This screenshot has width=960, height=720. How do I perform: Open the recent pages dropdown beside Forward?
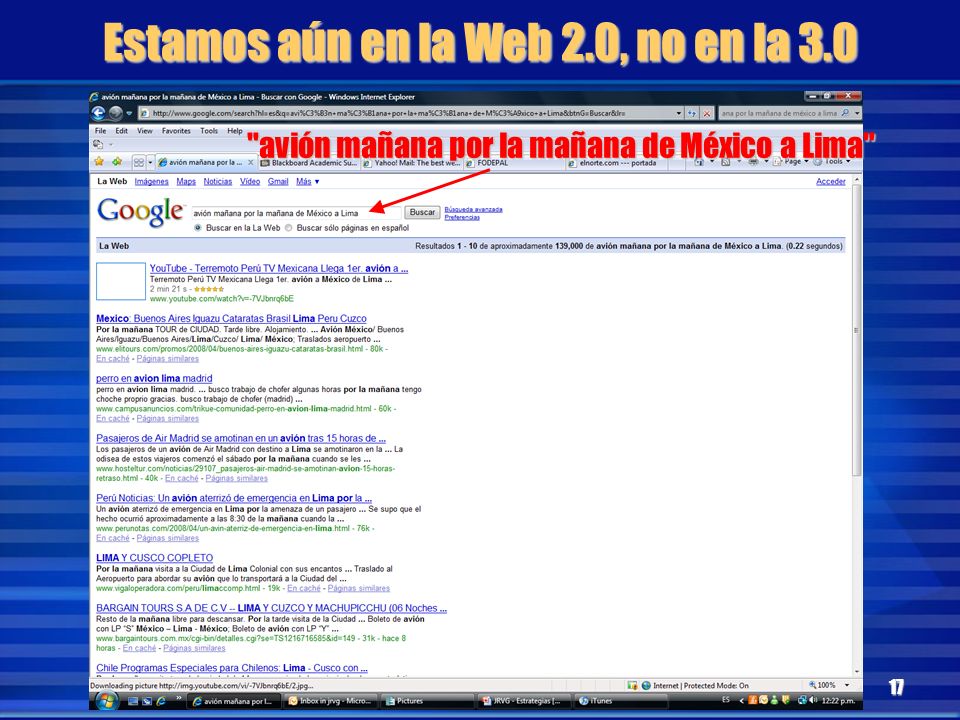[x=129, y=113]
